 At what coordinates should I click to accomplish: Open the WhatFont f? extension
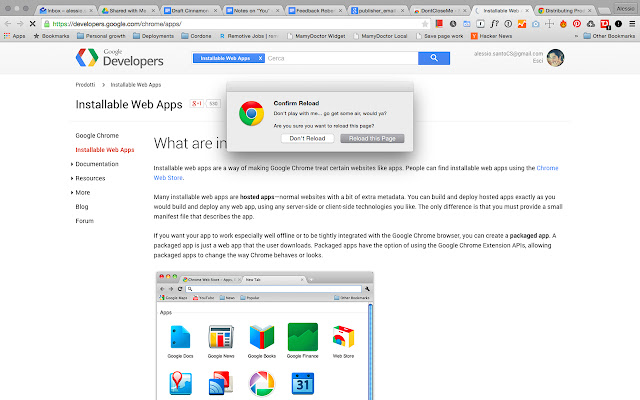coord(494,24)
